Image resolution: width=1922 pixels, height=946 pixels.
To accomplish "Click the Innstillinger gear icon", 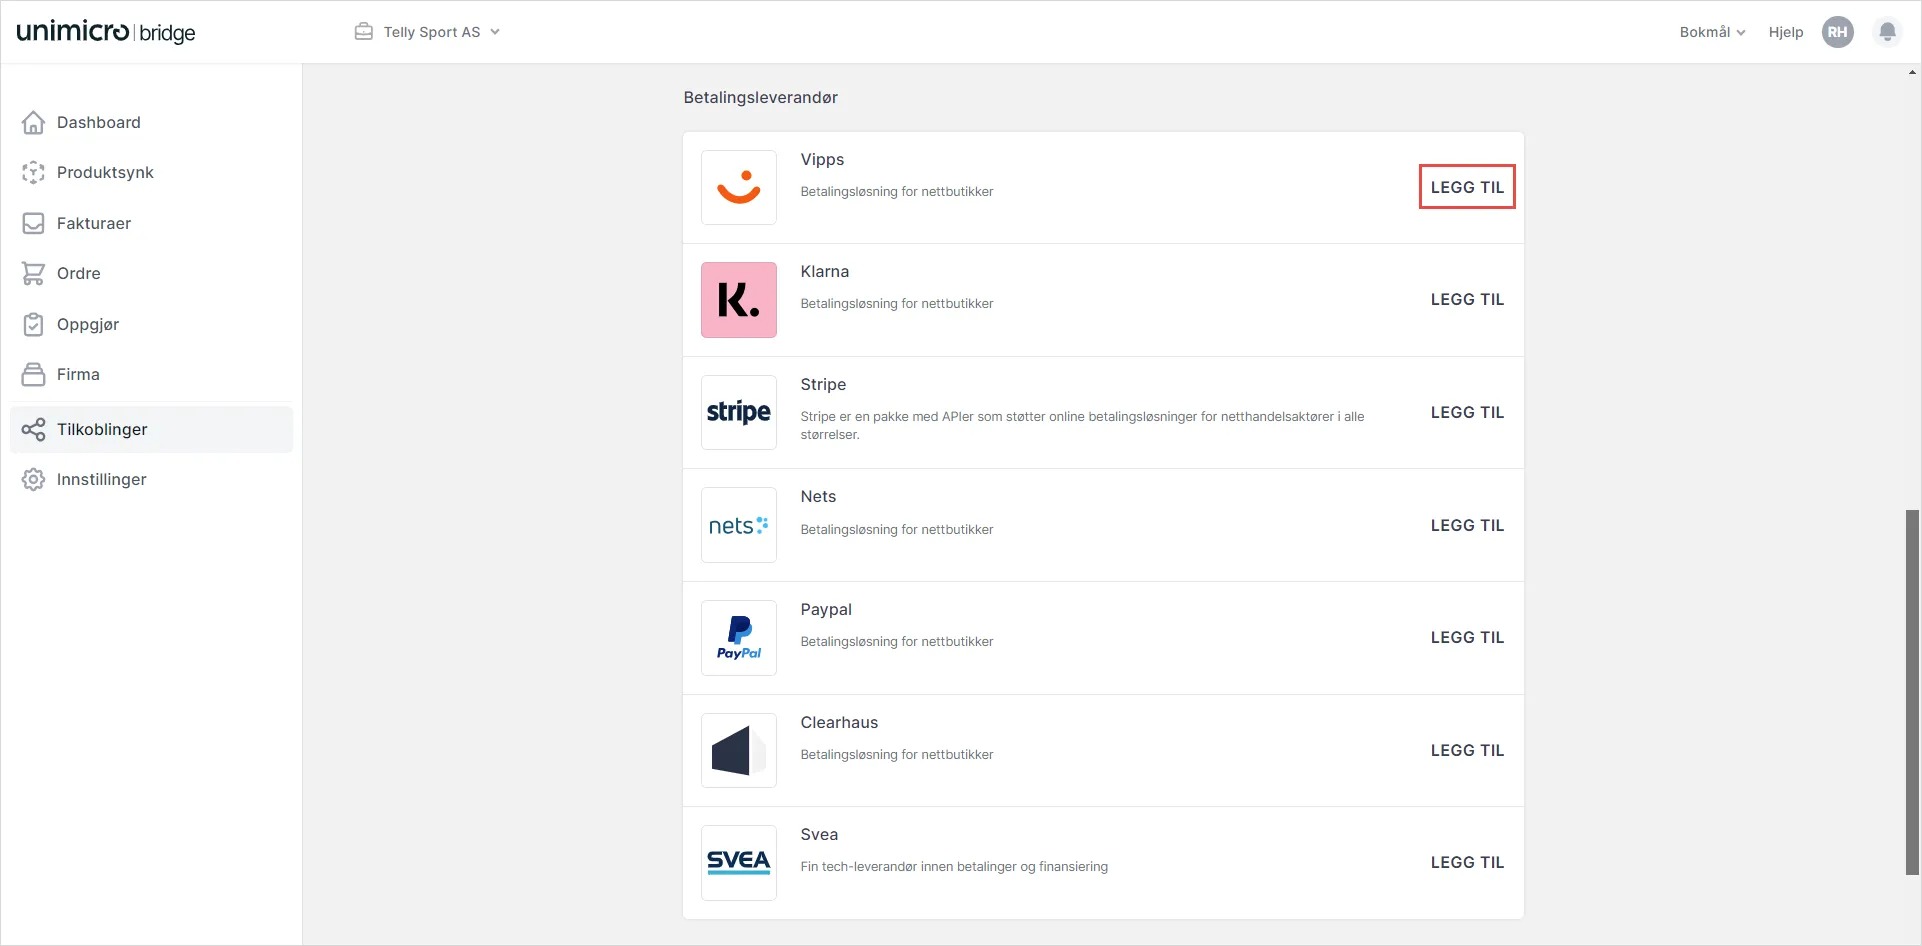I will tap(33, 479).
